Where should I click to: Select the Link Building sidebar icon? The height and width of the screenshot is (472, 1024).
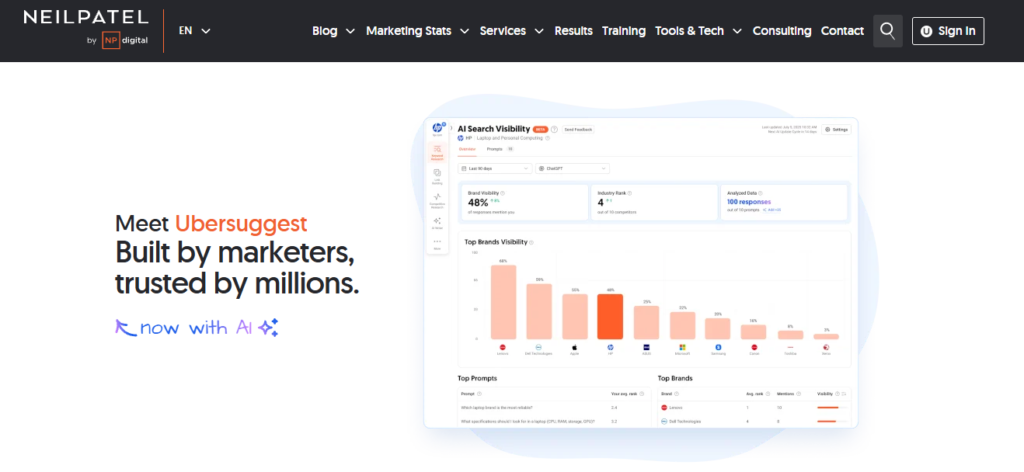[x=437, y=175]
